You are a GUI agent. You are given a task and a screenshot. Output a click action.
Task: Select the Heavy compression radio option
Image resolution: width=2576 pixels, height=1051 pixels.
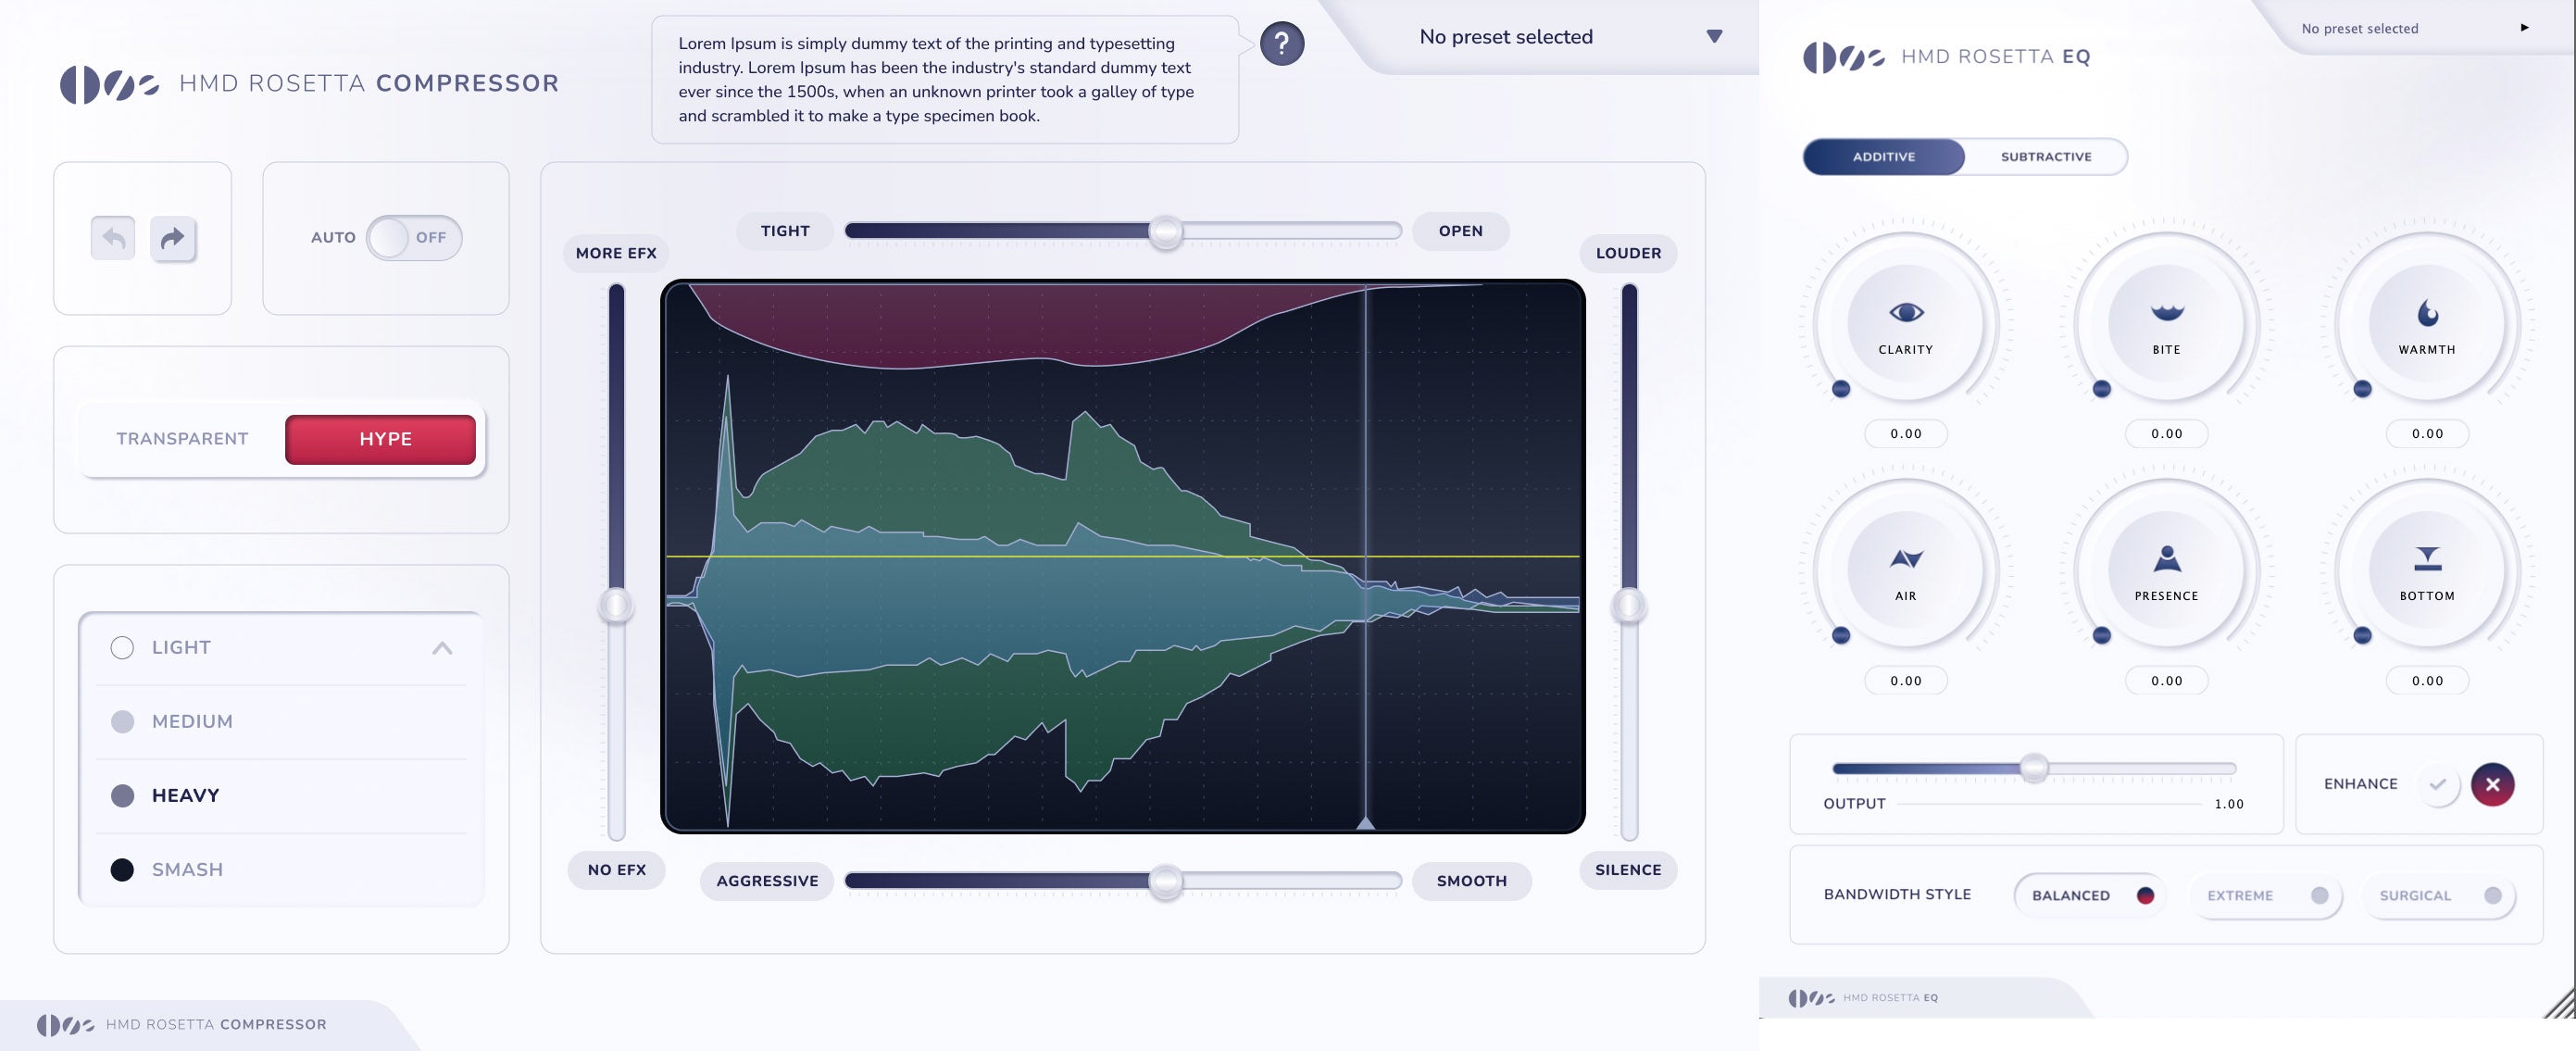tap(123, 796)
